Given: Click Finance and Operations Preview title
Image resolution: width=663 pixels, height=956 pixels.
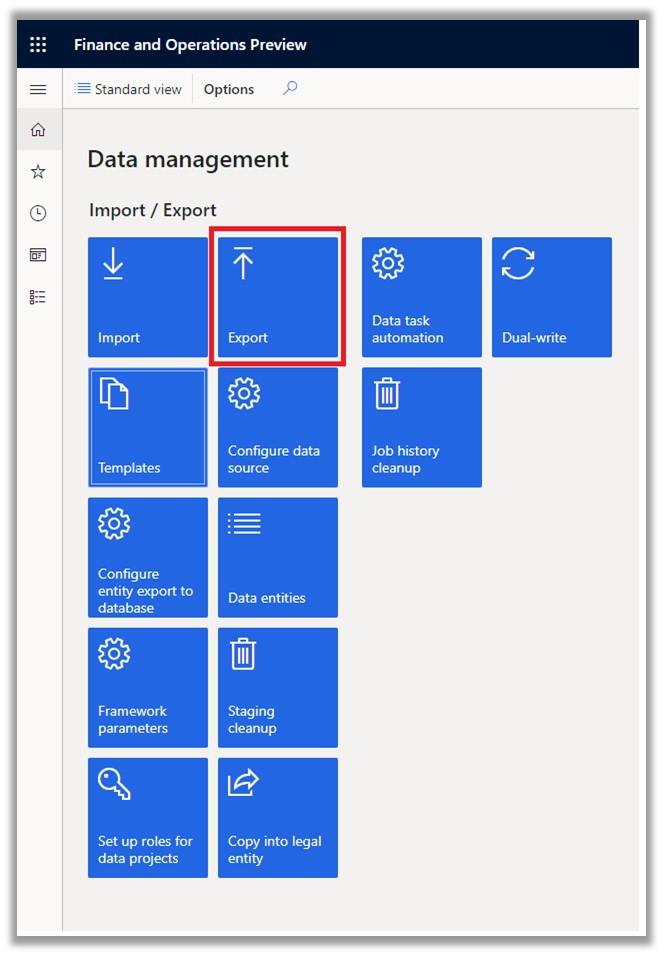Looking at the screenshot, I should tap(190, 45).
